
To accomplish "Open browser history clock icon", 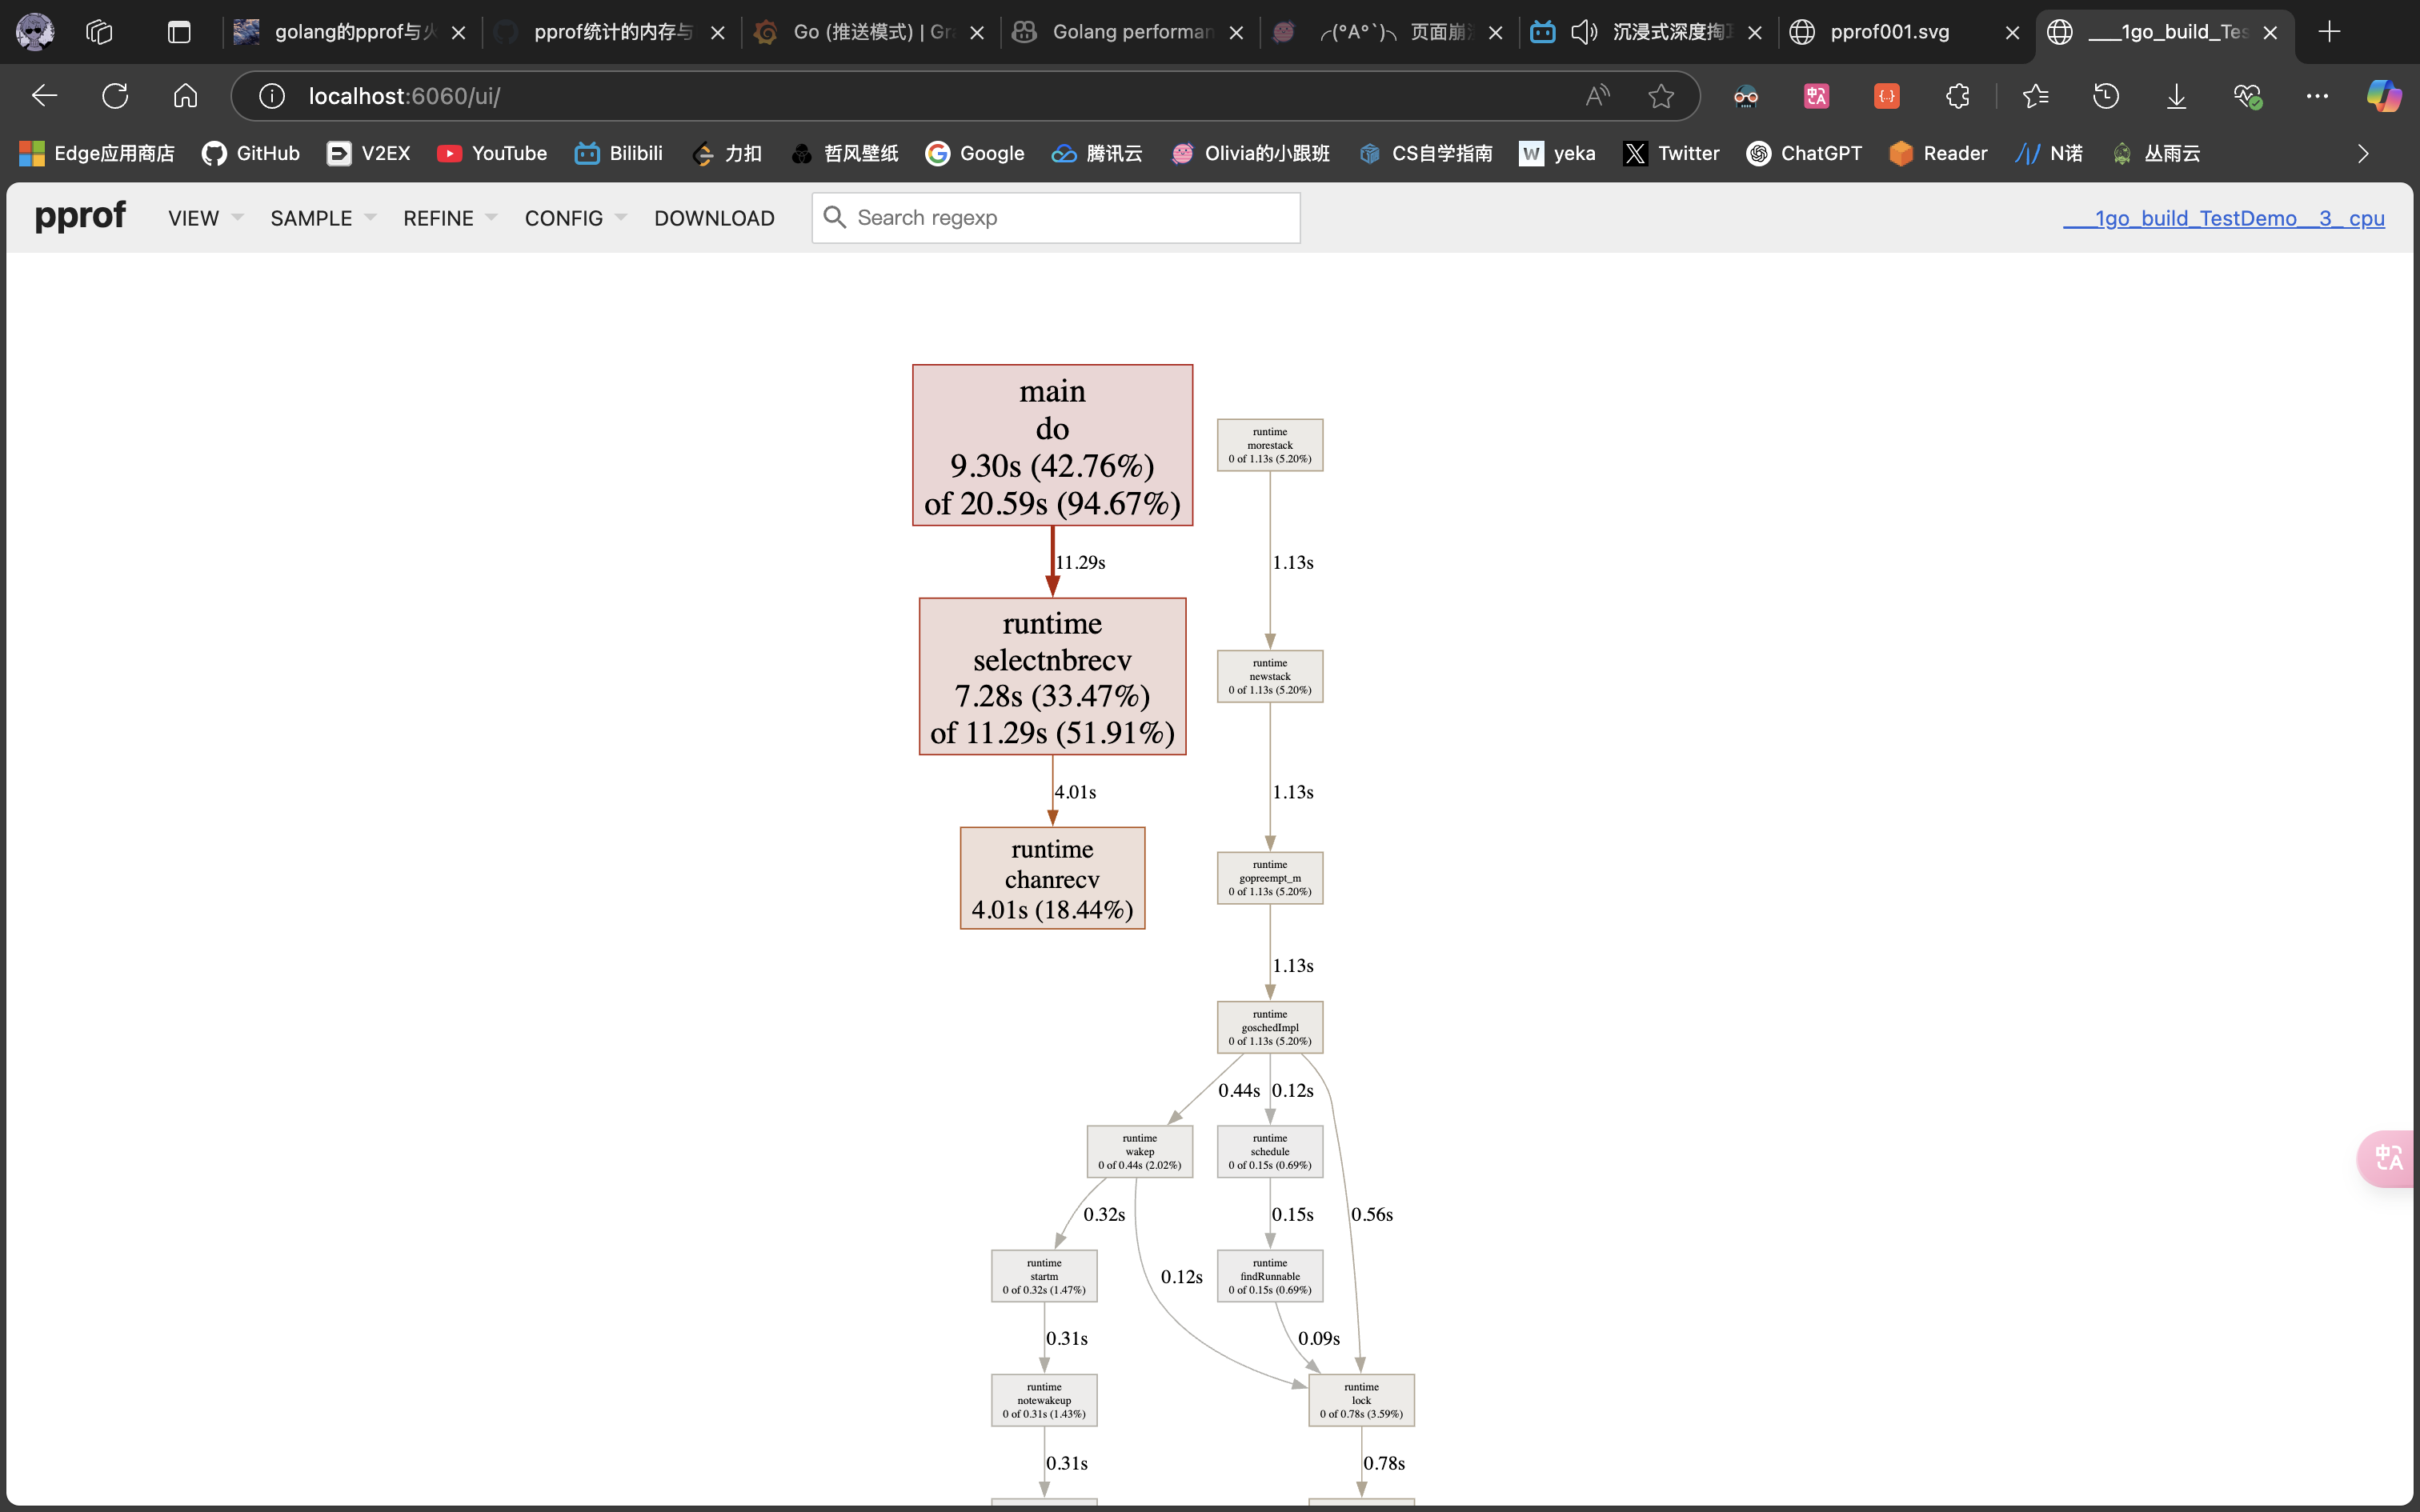I will point(2106,96).
